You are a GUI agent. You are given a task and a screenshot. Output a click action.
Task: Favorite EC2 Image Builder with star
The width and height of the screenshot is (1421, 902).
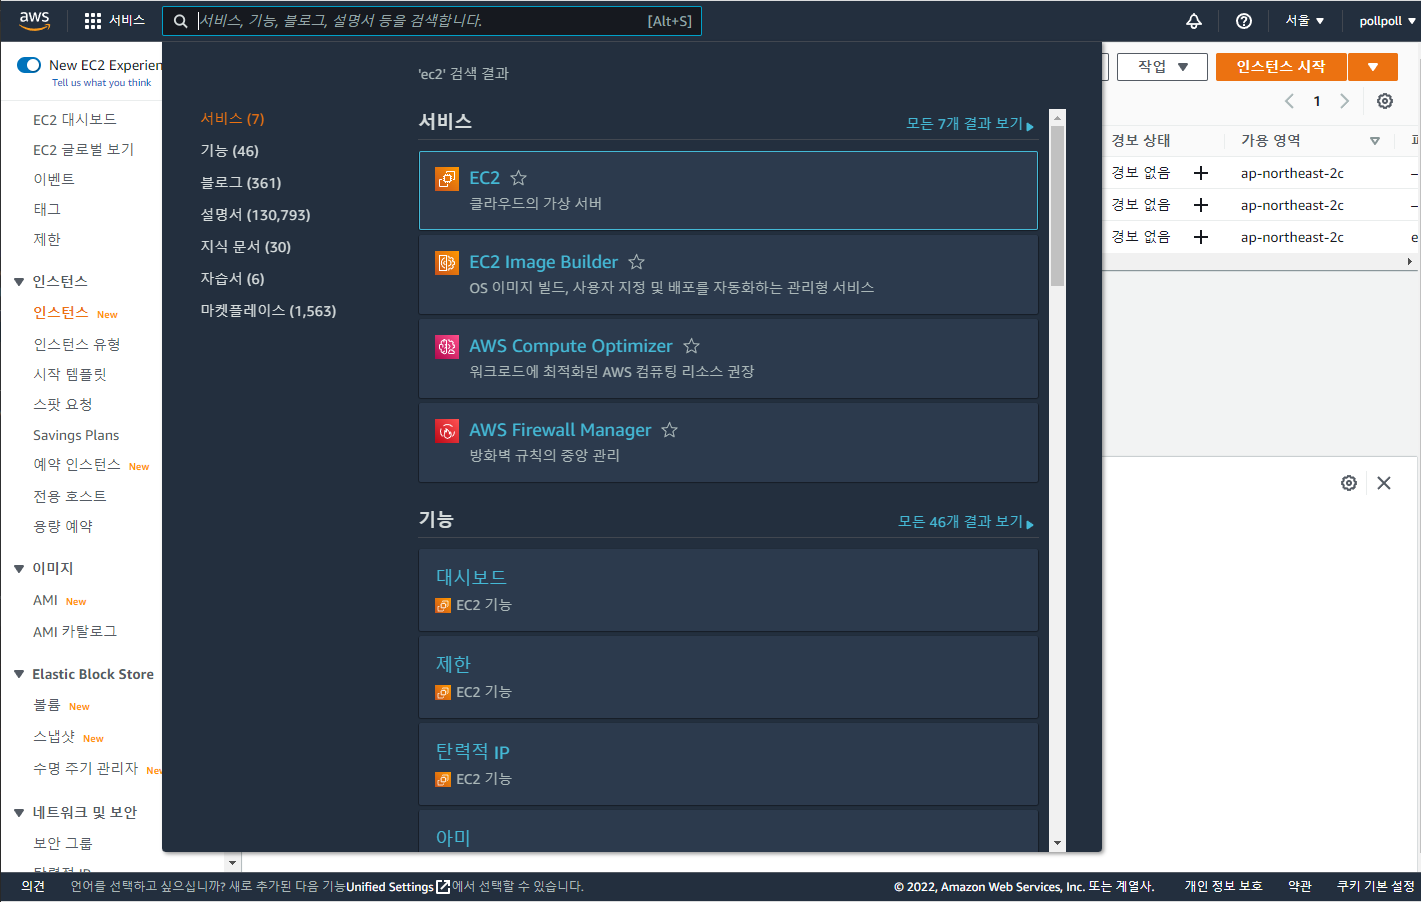(x=636, y=262)
